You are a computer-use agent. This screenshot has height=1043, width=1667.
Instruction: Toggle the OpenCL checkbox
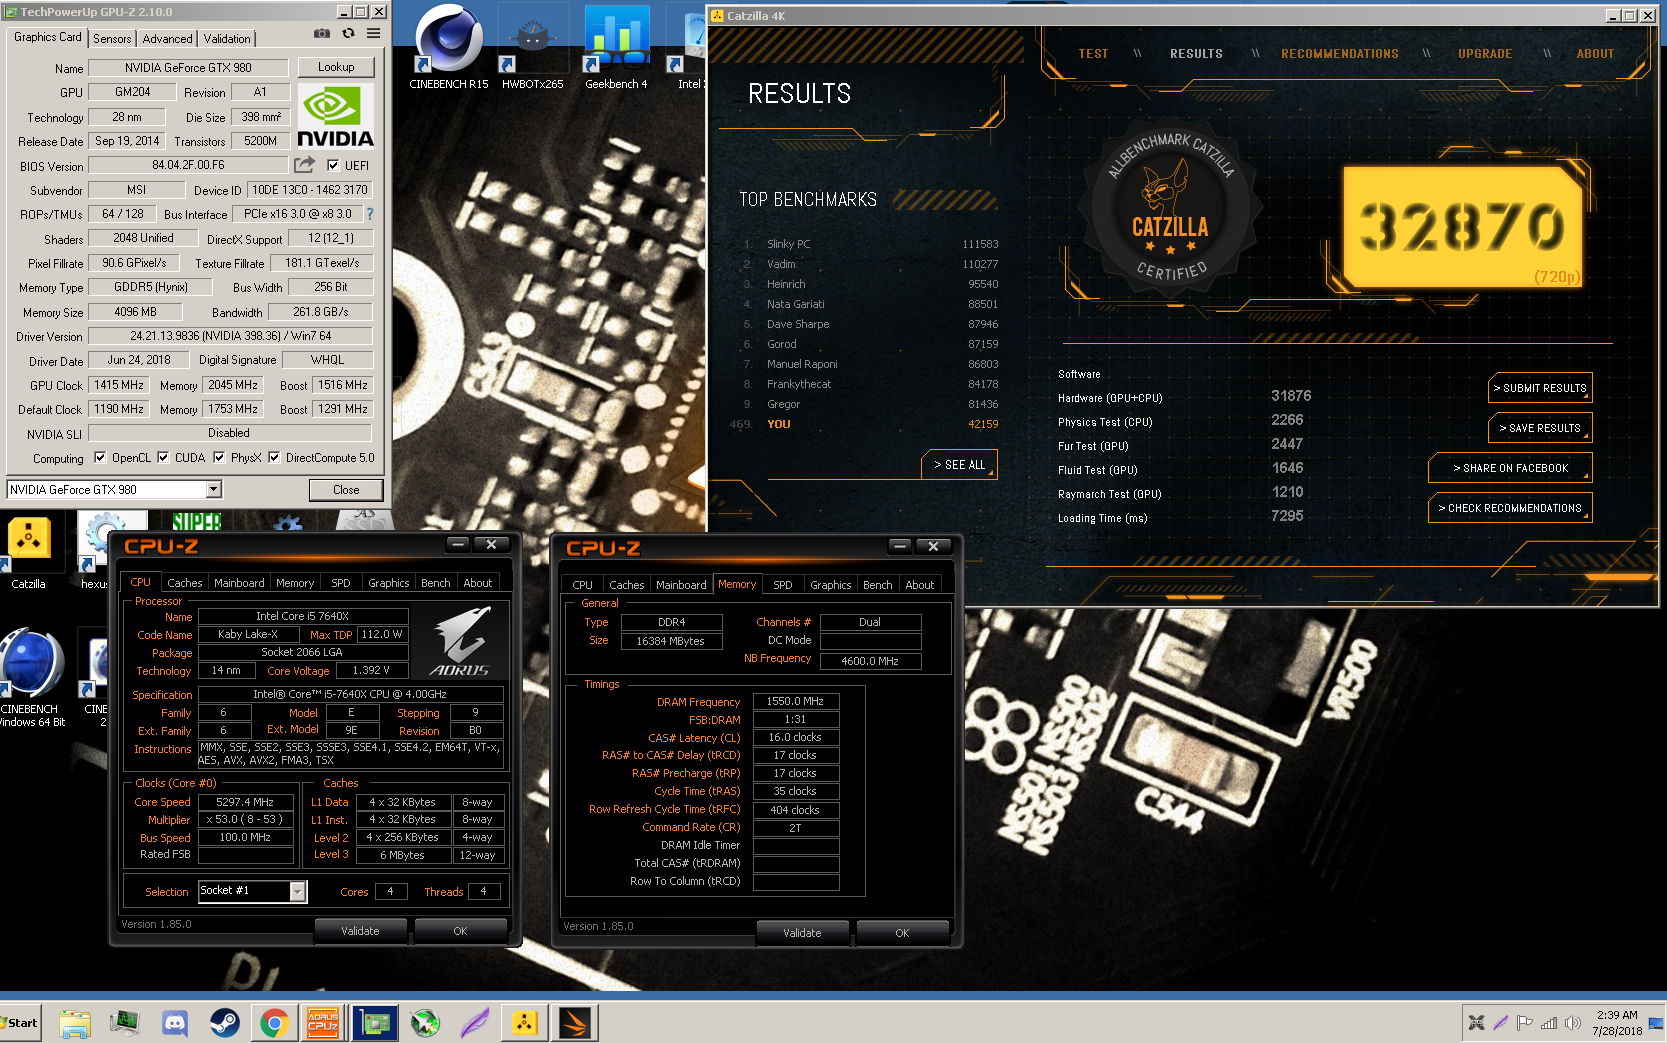click(100, 458)
